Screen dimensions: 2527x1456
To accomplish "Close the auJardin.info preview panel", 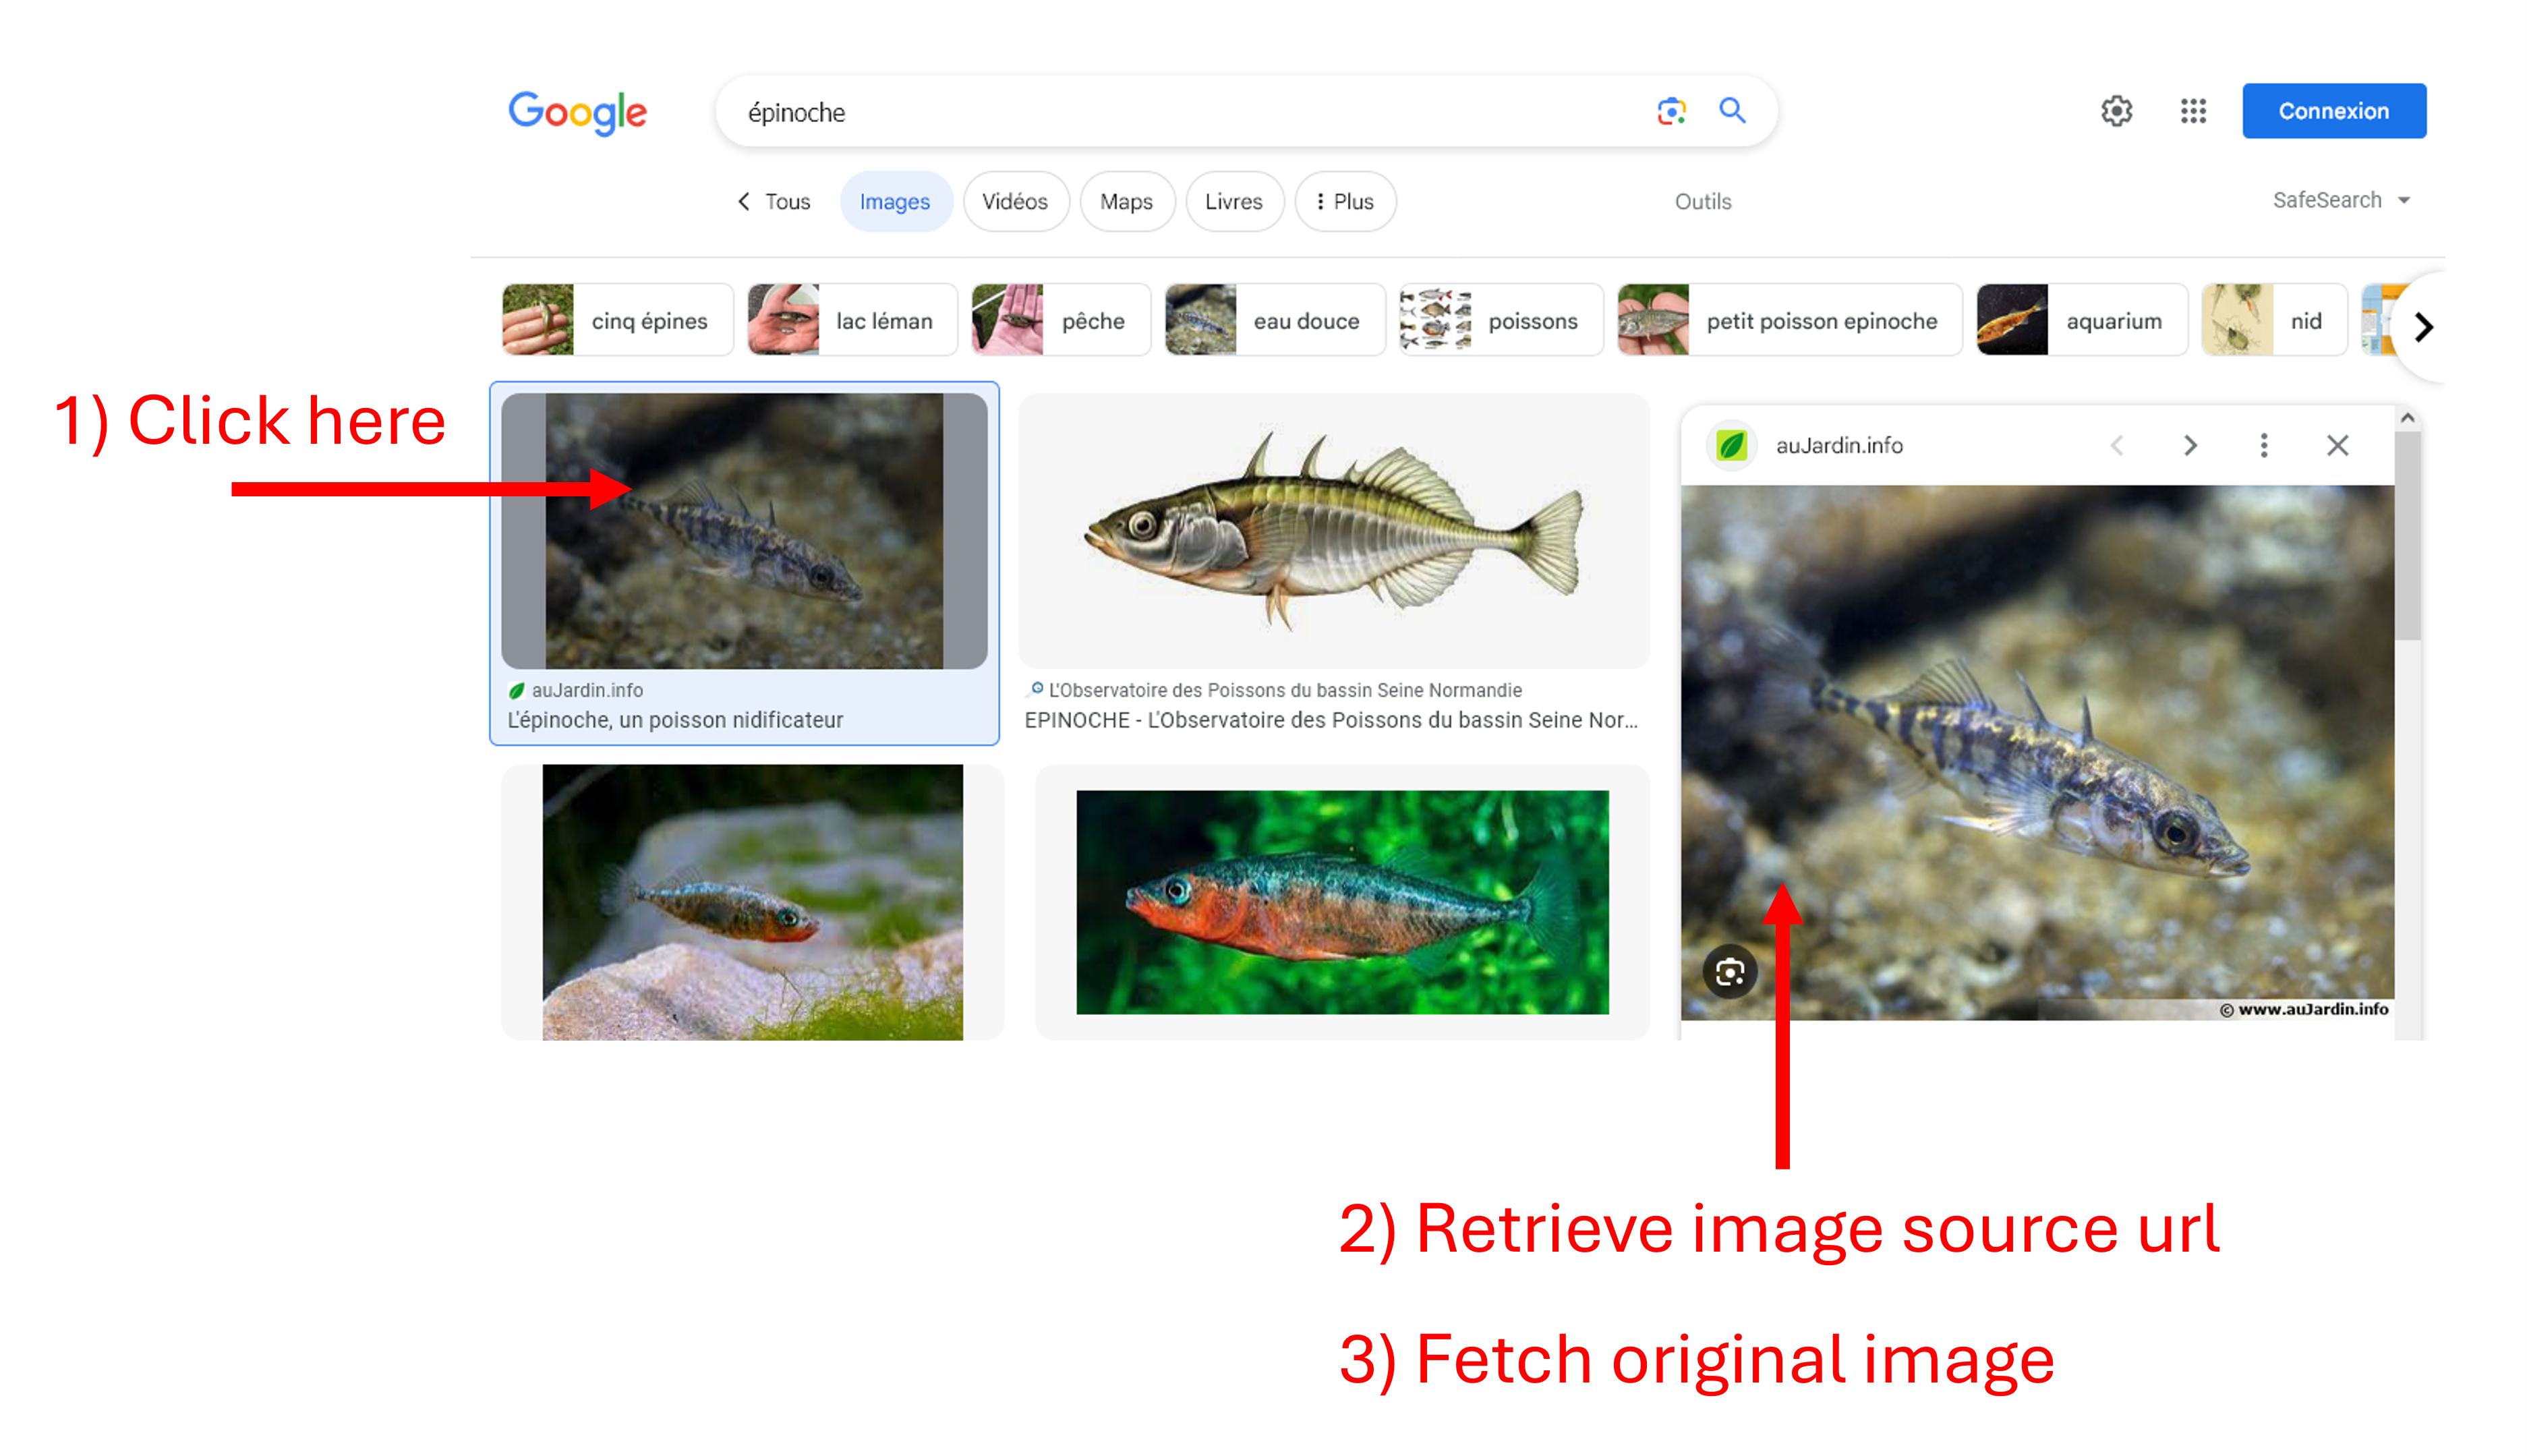I will coord(2337,446).
